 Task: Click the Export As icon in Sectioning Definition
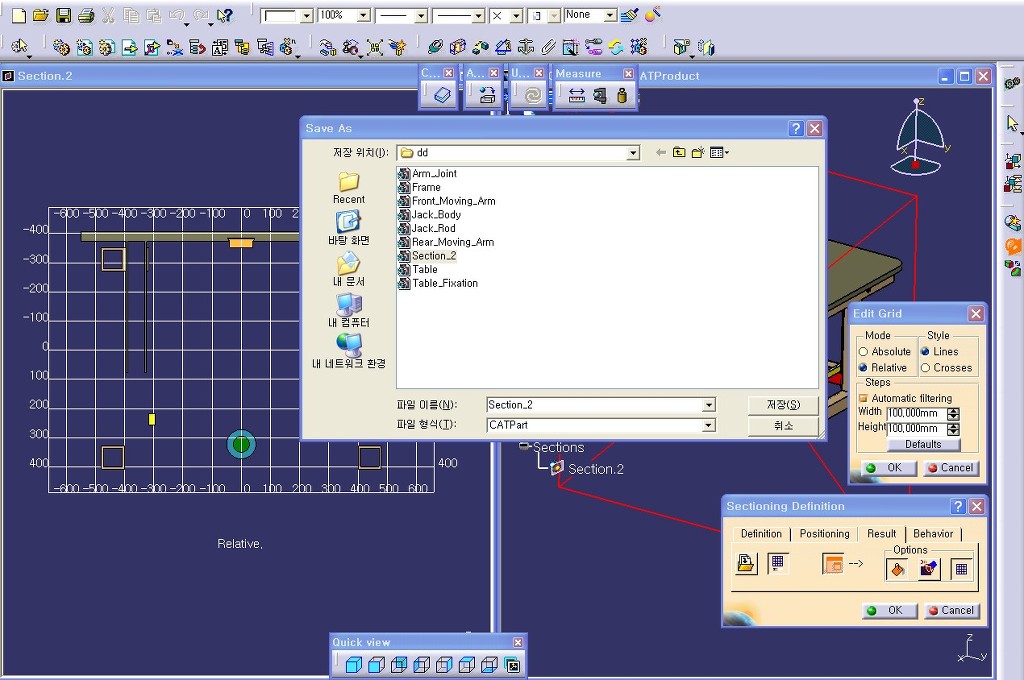[746, 565]
